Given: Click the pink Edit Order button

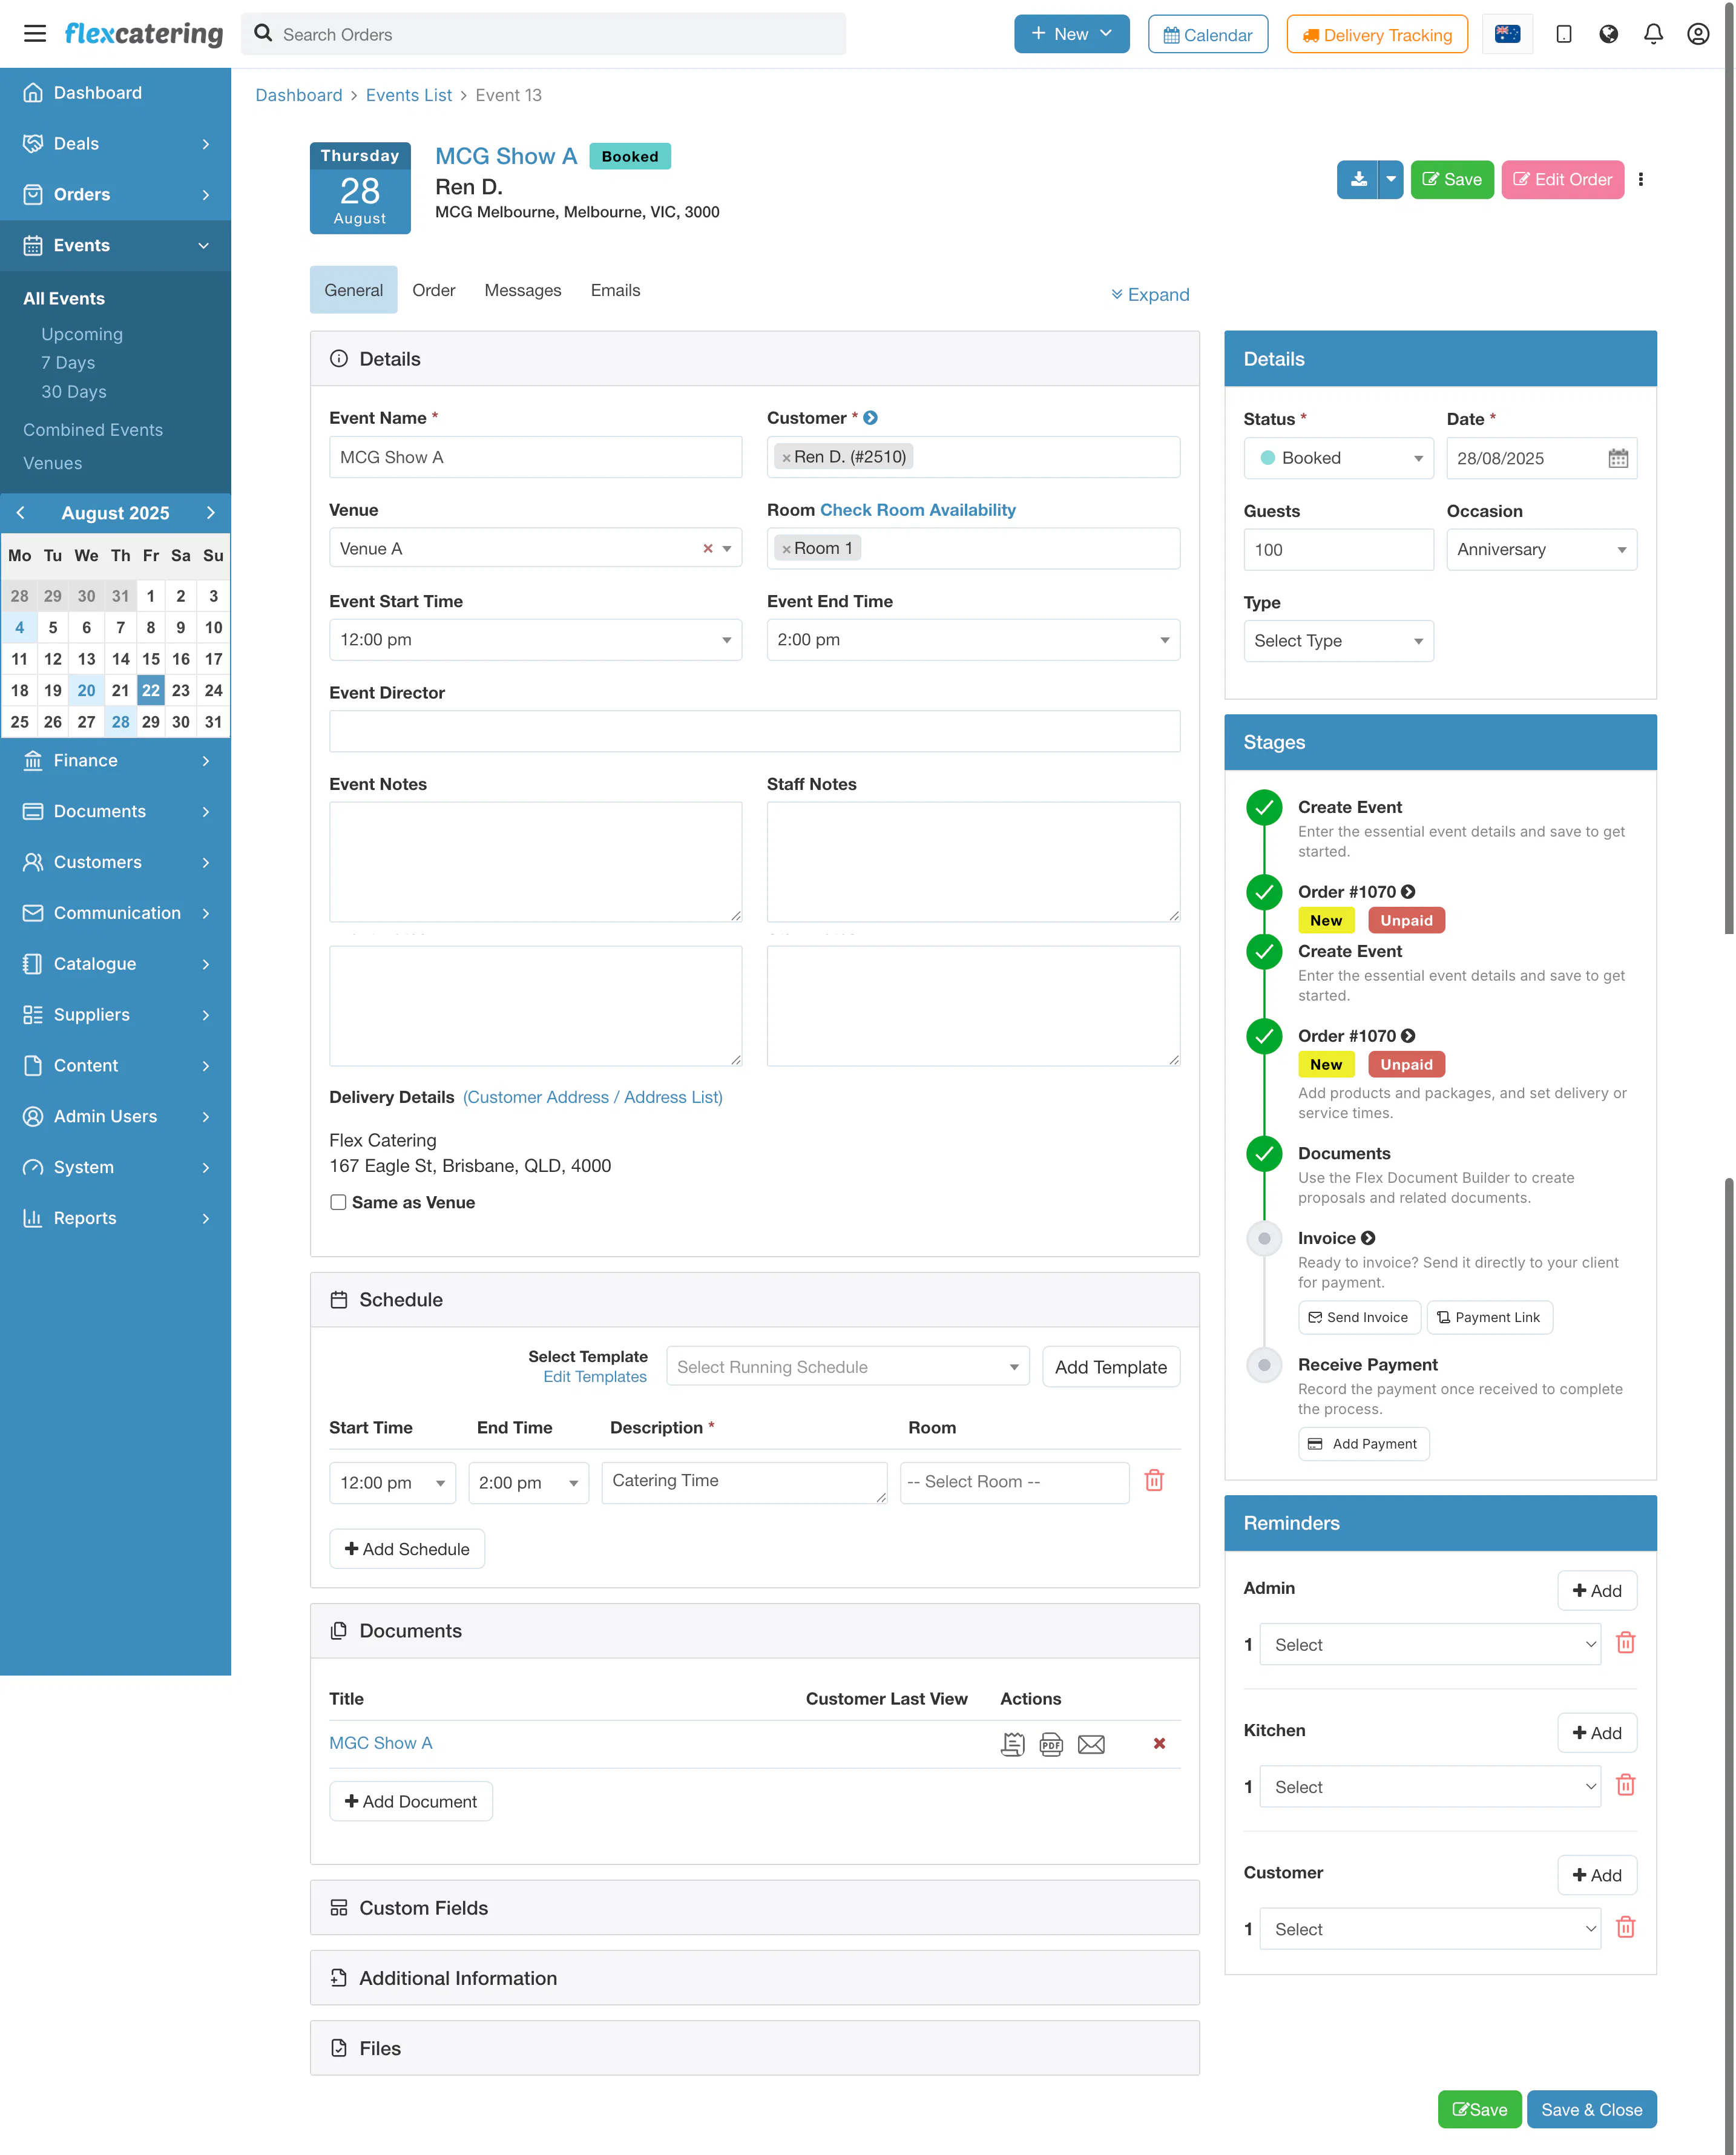Looking at the screenshot, I should click(1563, 180).
